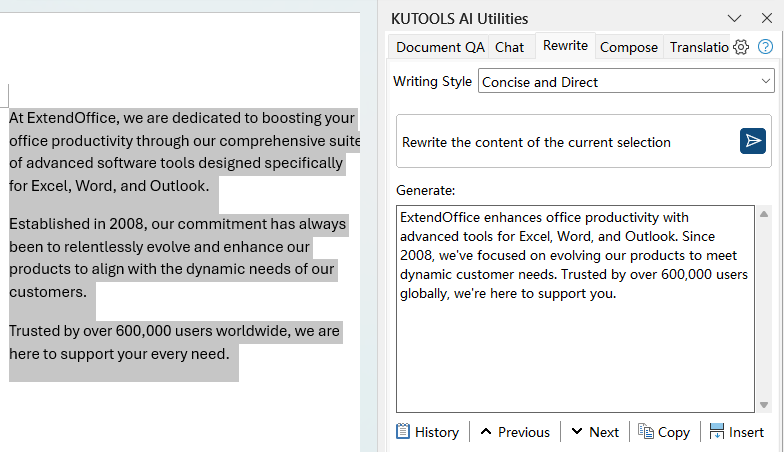Send the rewrite prompt with arrow button
This screenshot has height=452, width=784.
[752, 141]
